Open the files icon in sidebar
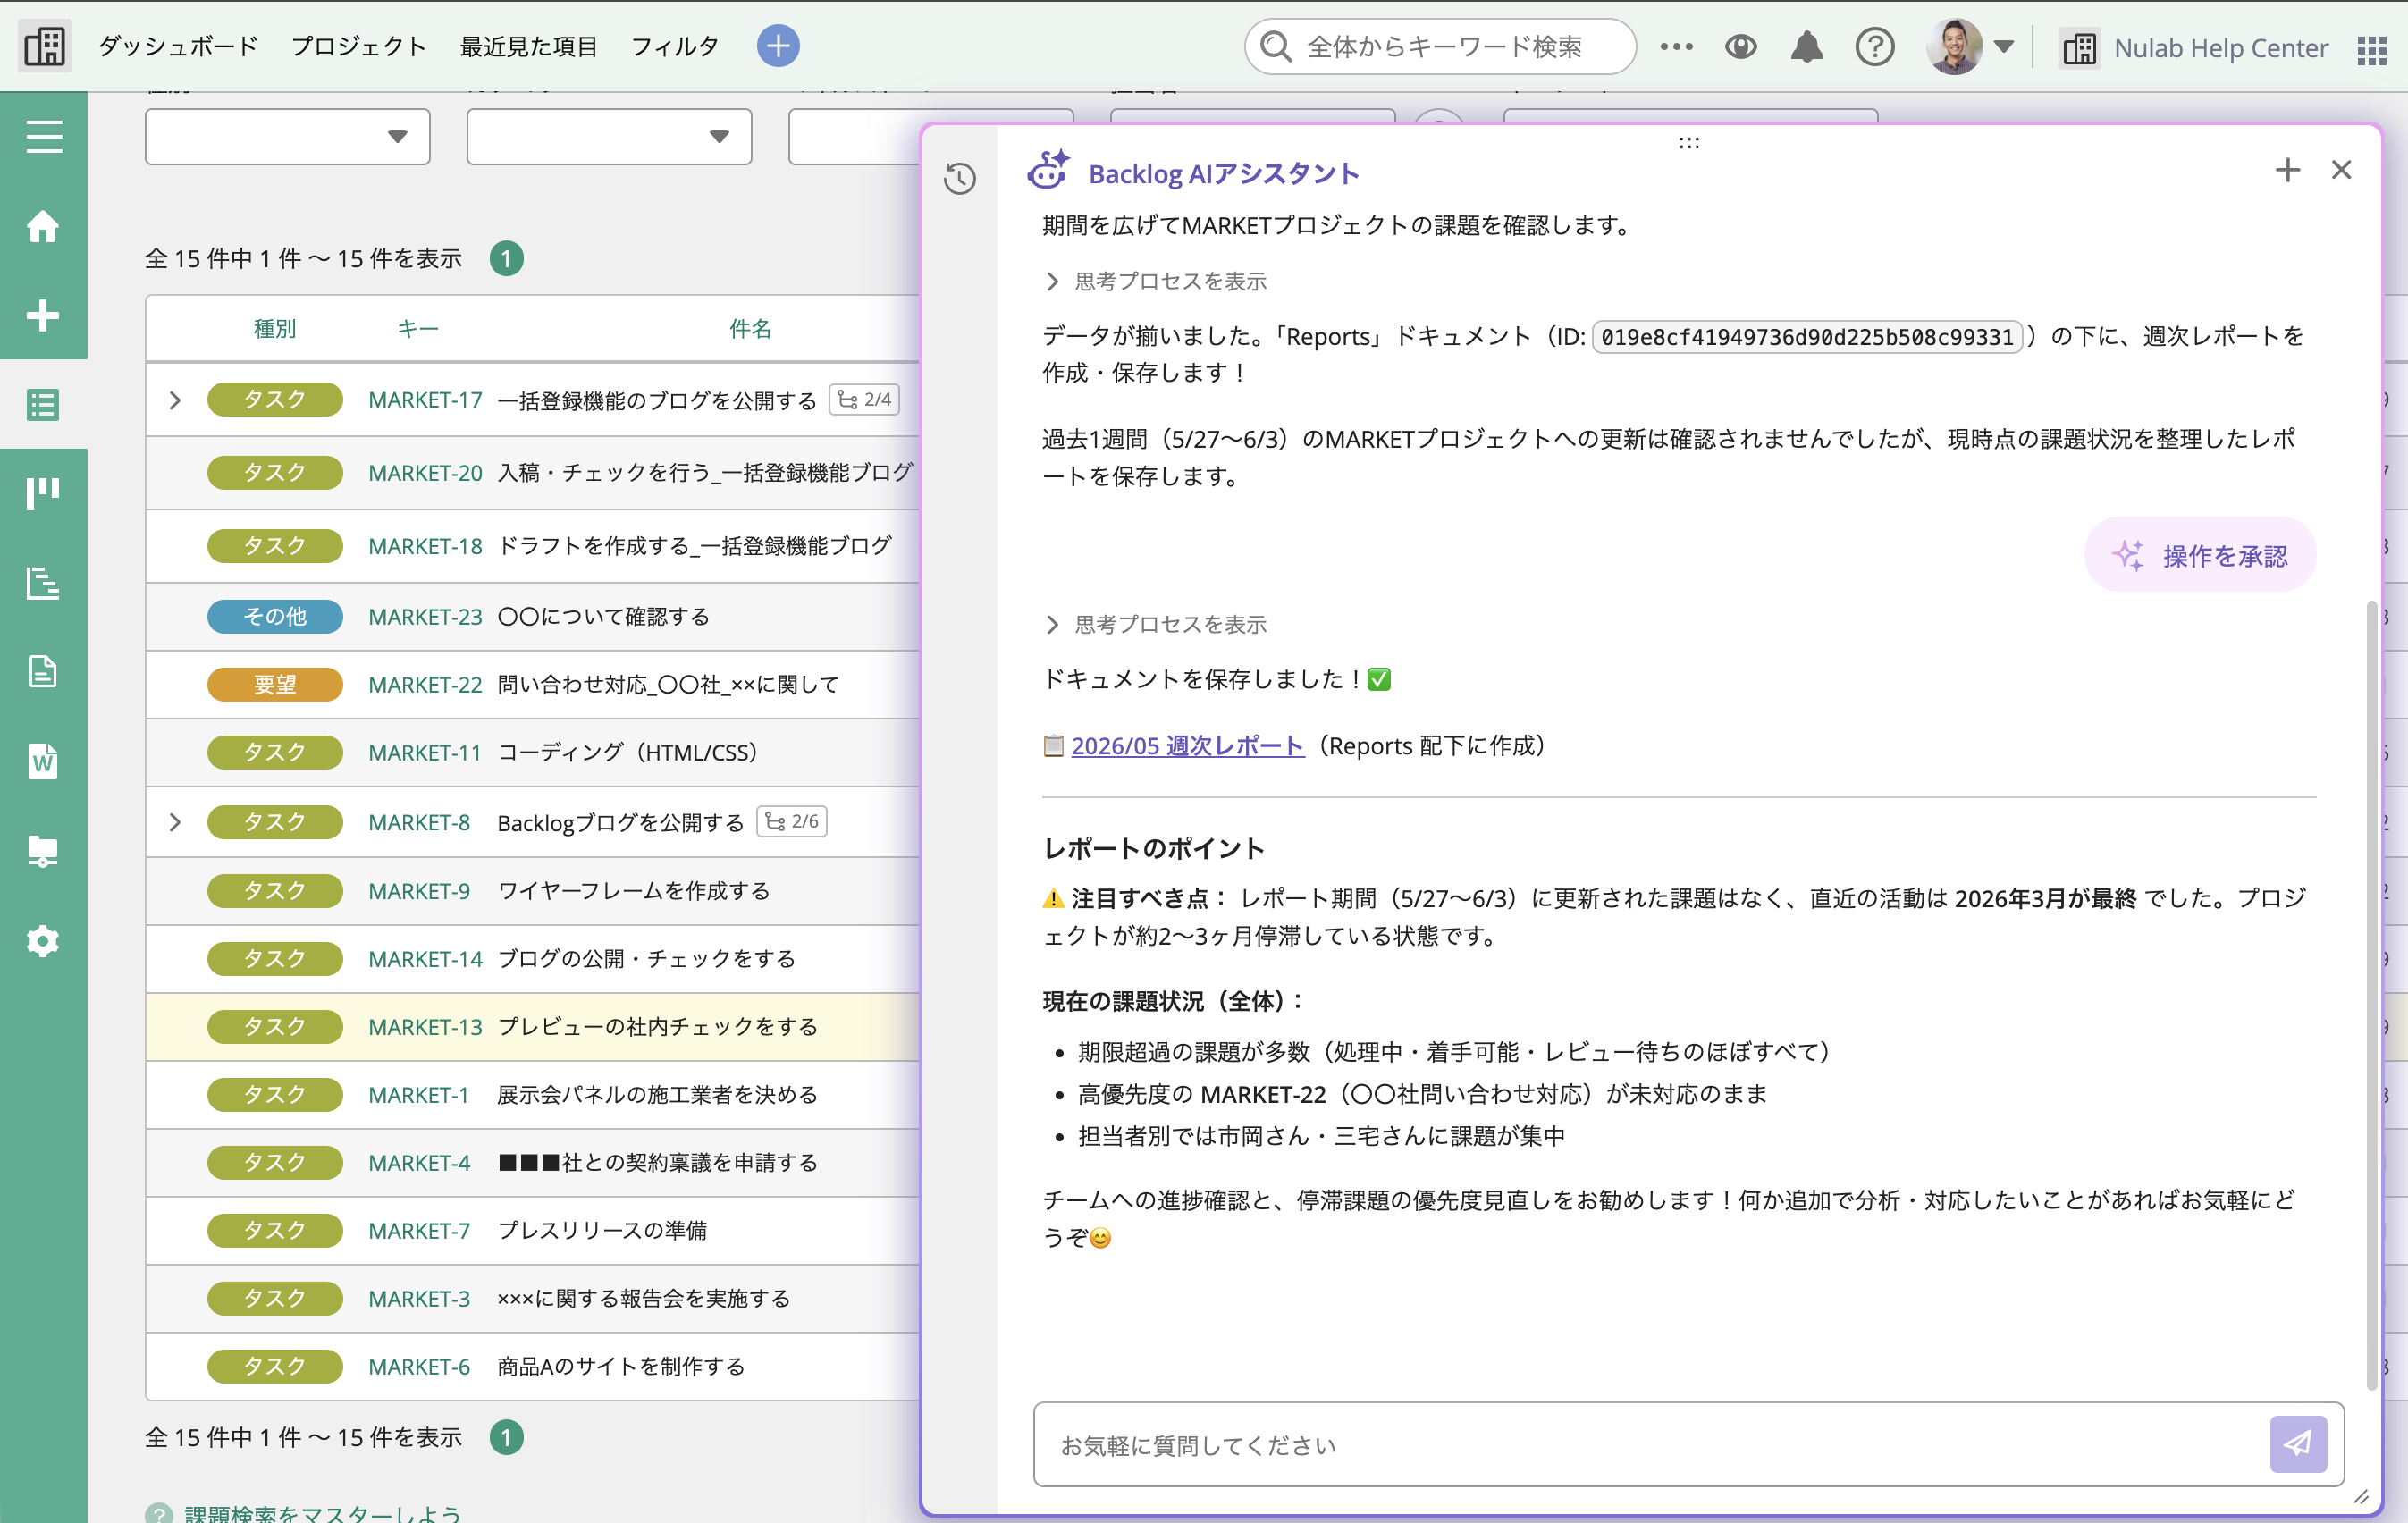Viewport: 2408px width, 1523px height. (x=43, y=851)
